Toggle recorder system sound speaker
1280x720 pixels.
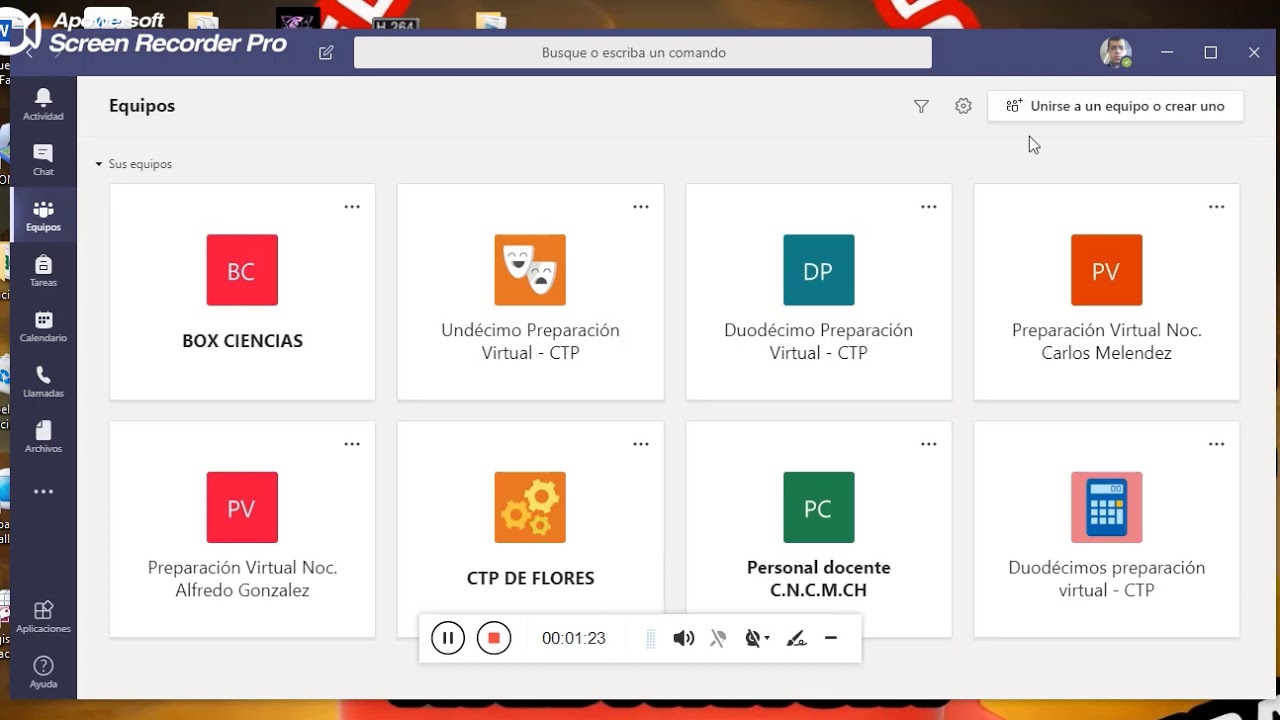click(683, 638)
